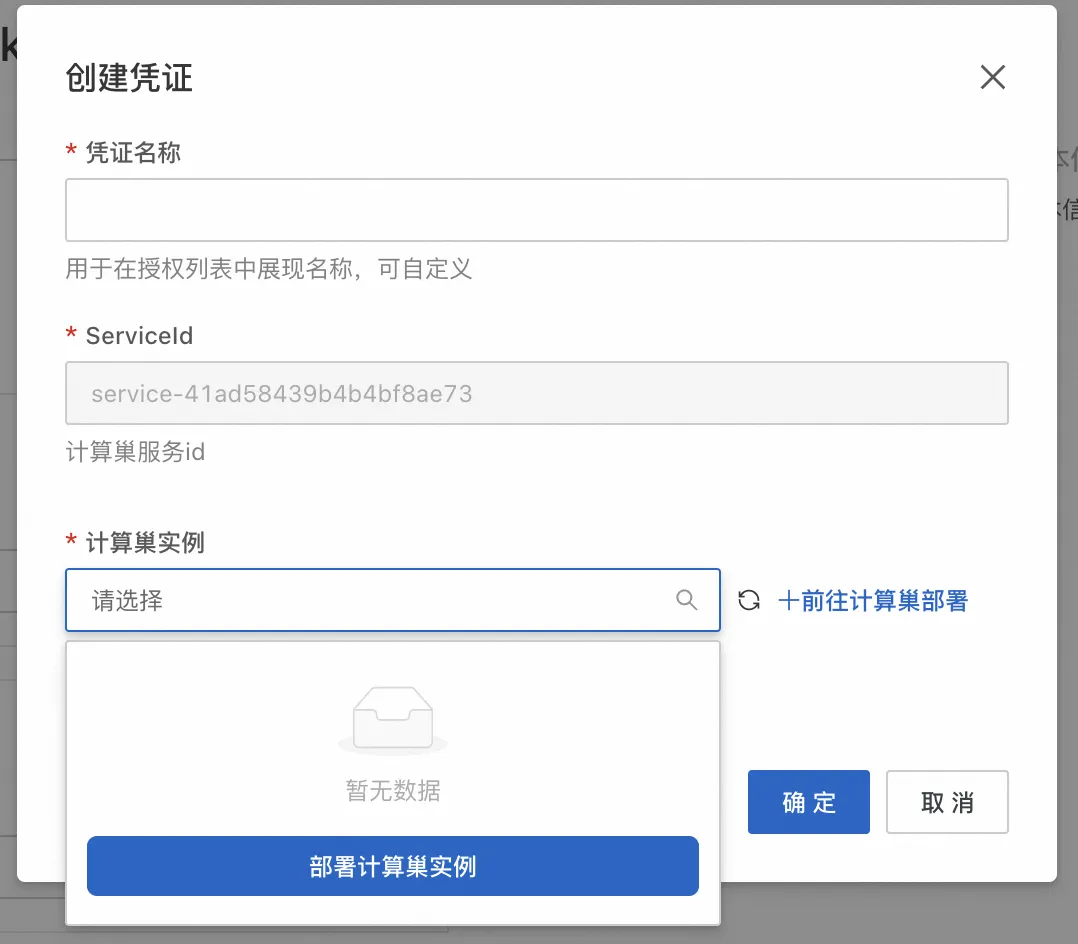Confirm with the 确定 button
1078x944 pixels.
click(x=808, y=802)
